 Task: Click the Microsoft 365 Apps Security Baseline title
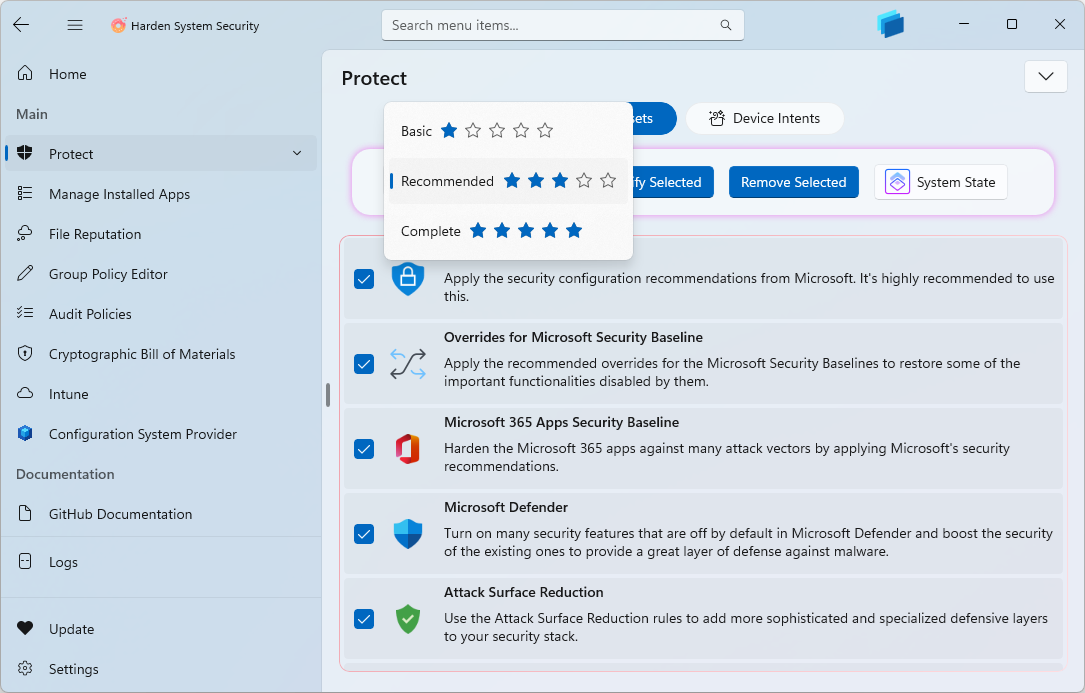(561, 422)
